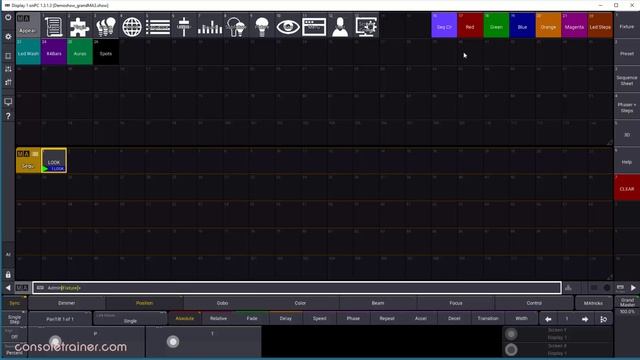Image resolution: width=640 pixels, height=360 pixels.
Task: Select the globe appearance tile
Action: [132, 27]
